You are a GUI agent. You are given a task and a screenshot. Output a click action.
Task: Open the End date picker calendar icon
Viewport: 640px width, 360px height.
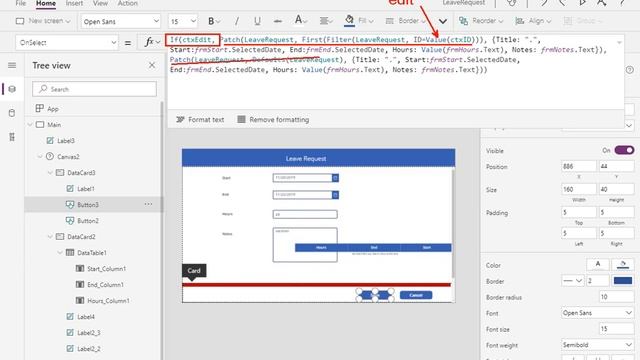(335, 195)
